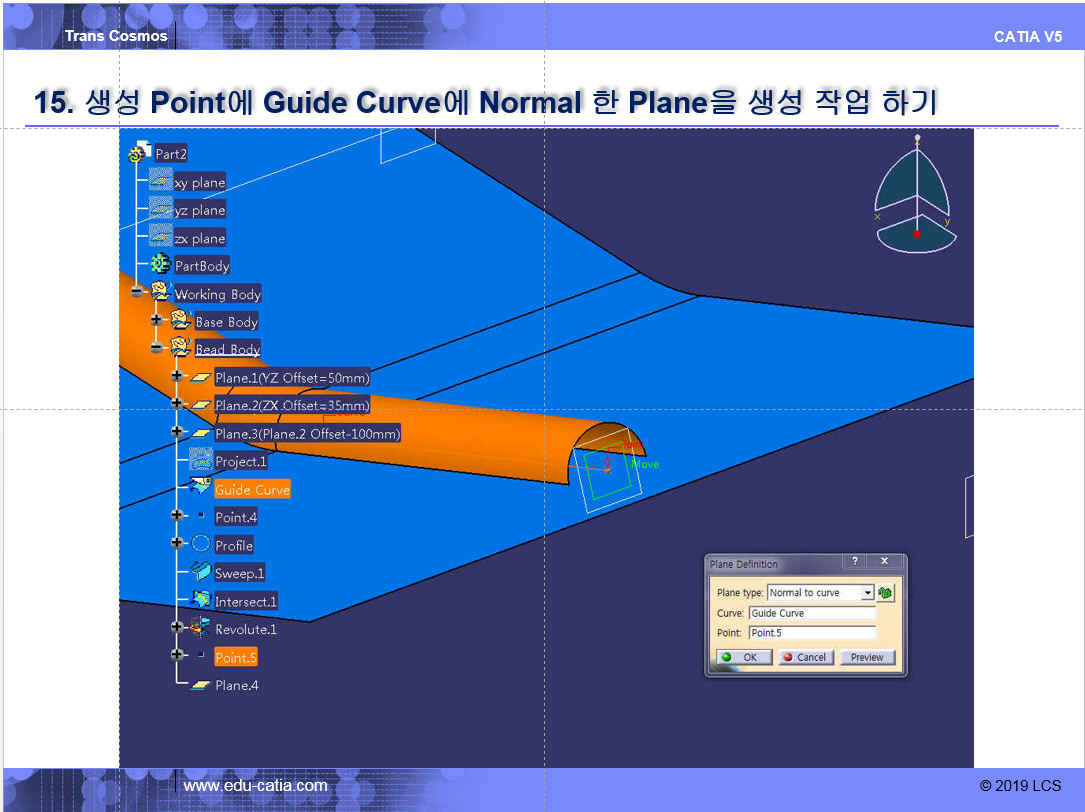Click the Profile circle sketch icon
Screen dimensions: 1085x812
200,544
